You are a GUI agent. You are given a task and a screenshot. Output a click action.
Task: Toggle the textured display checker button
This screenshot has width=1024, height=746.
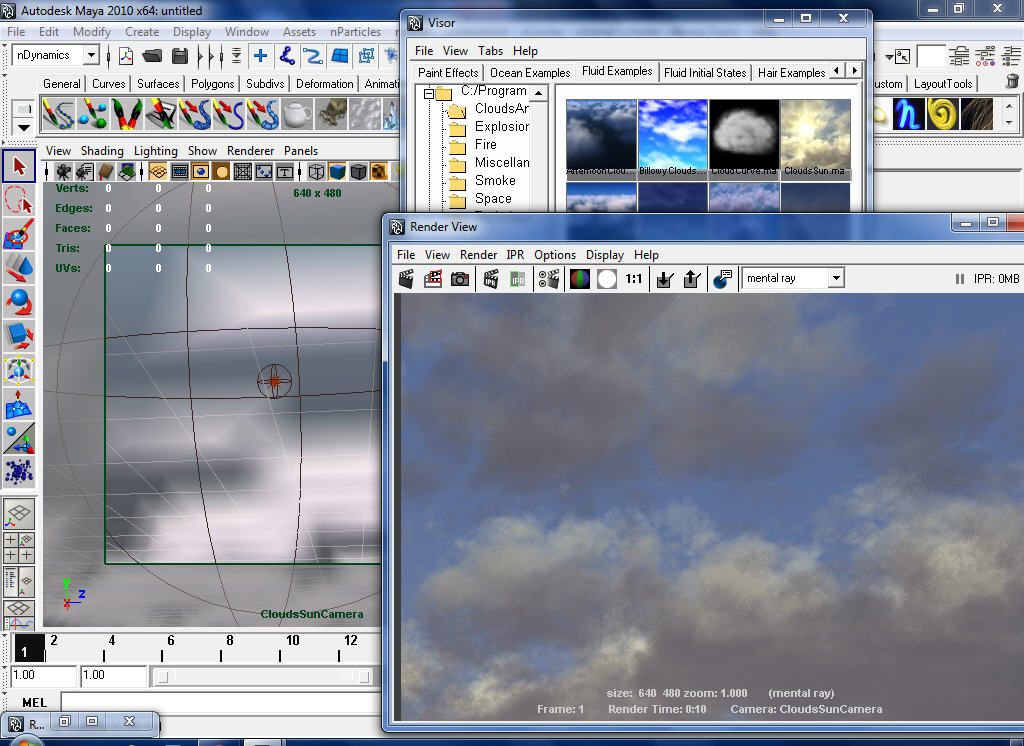click(379, 172)
